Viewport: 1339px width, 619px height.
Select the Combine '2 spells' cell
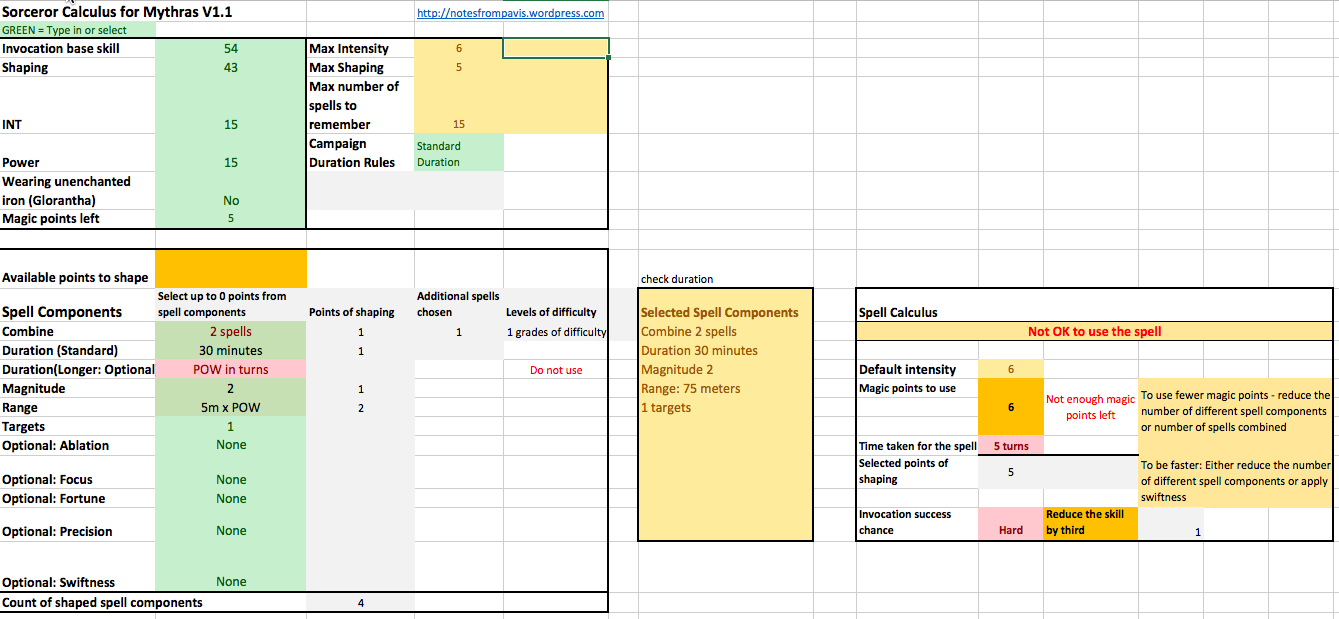tap(231, 331)
